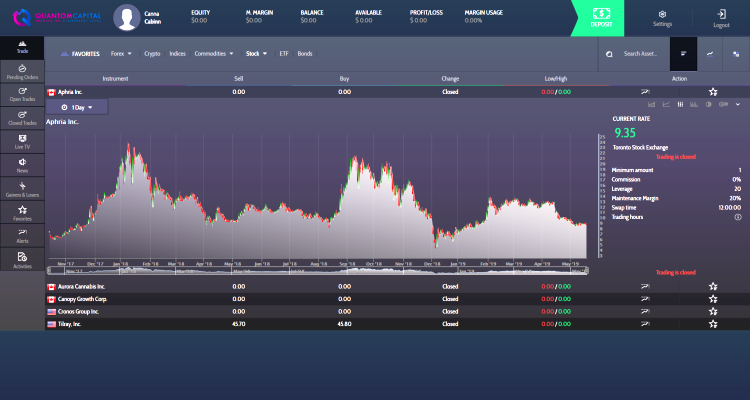Go to Open Trades in the sidebar
The height and width of the screenshot is (400, 750).
click(22, 95)
